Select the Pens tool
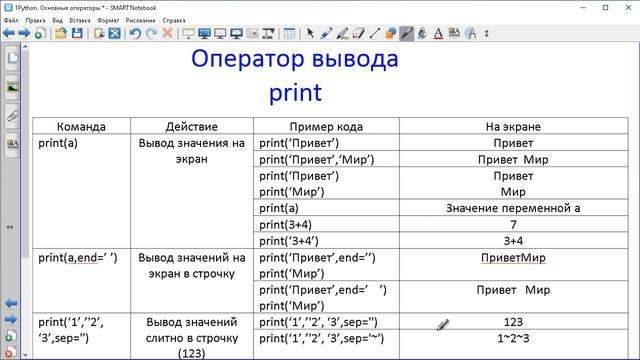640x360 pixels. (326, 33)
